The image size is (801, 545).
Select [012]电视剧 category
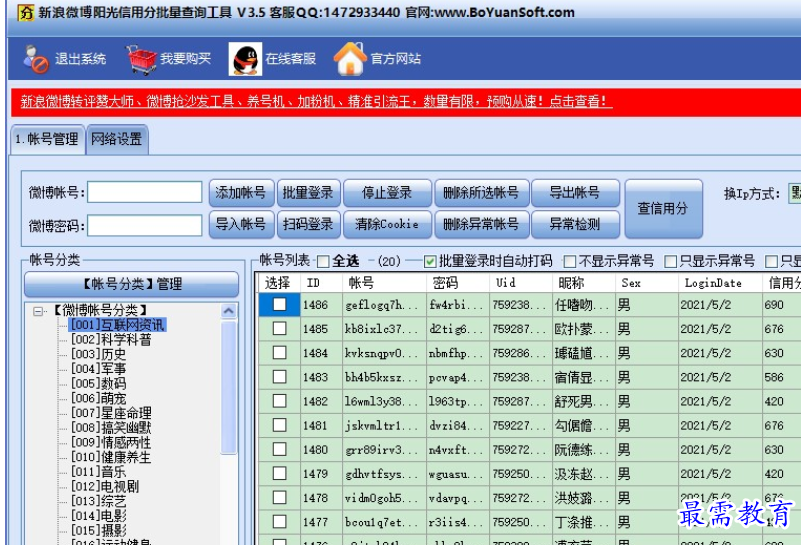click(105, 486)
